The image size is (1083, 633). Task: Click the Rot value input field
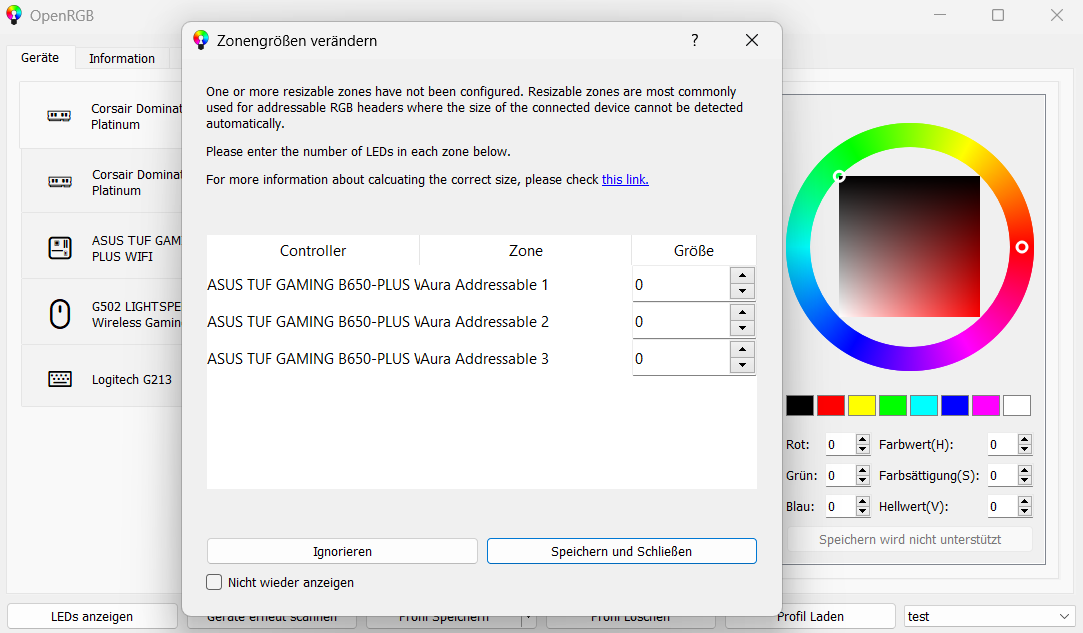(841, 444)
